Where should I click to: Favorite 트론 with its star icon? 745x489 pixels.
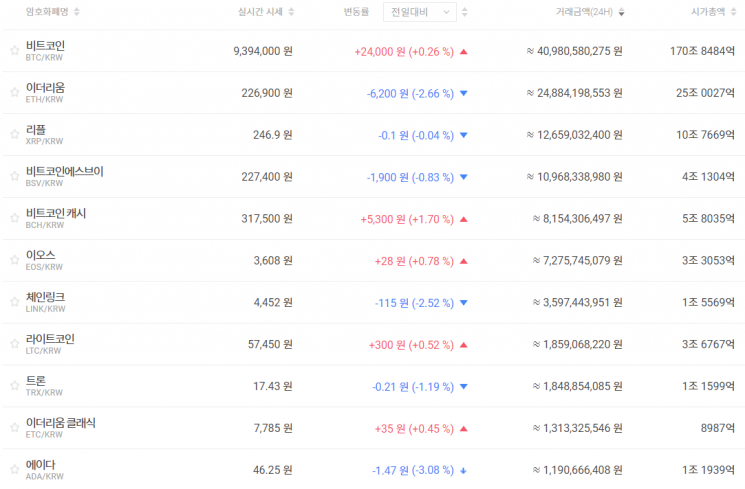coord(15,385)
